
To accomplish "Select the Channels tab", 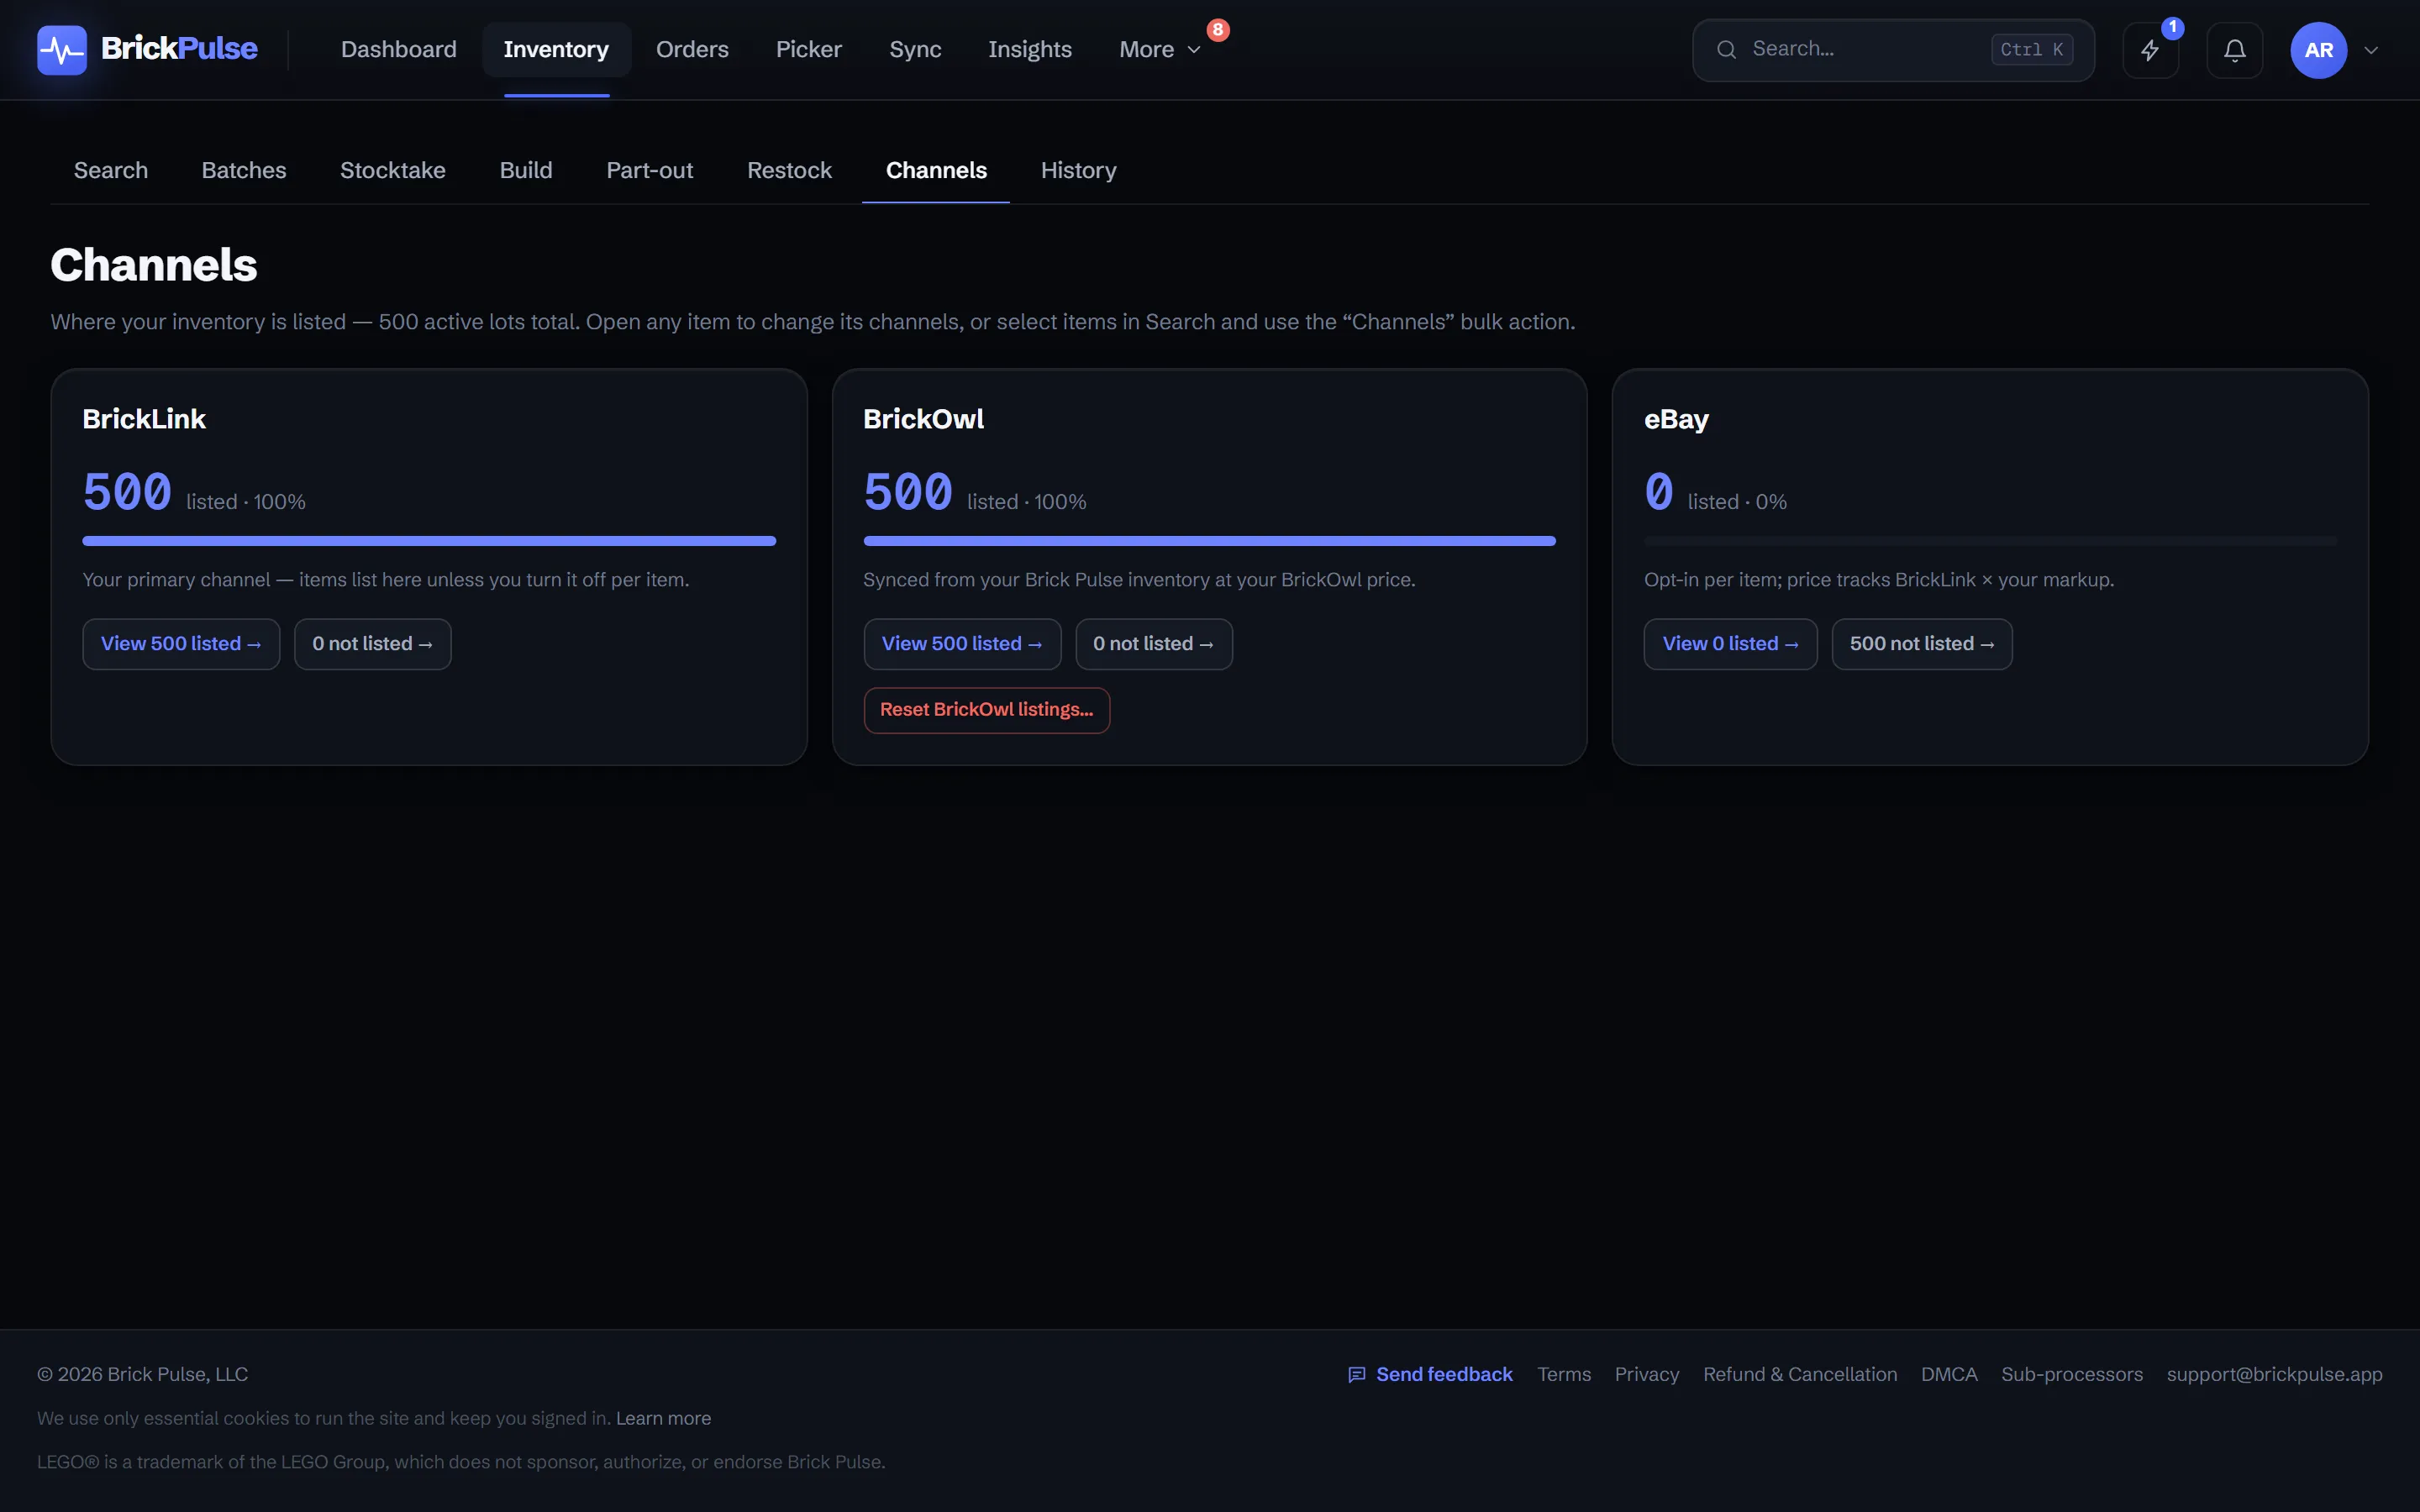I will tap(936, 170).
